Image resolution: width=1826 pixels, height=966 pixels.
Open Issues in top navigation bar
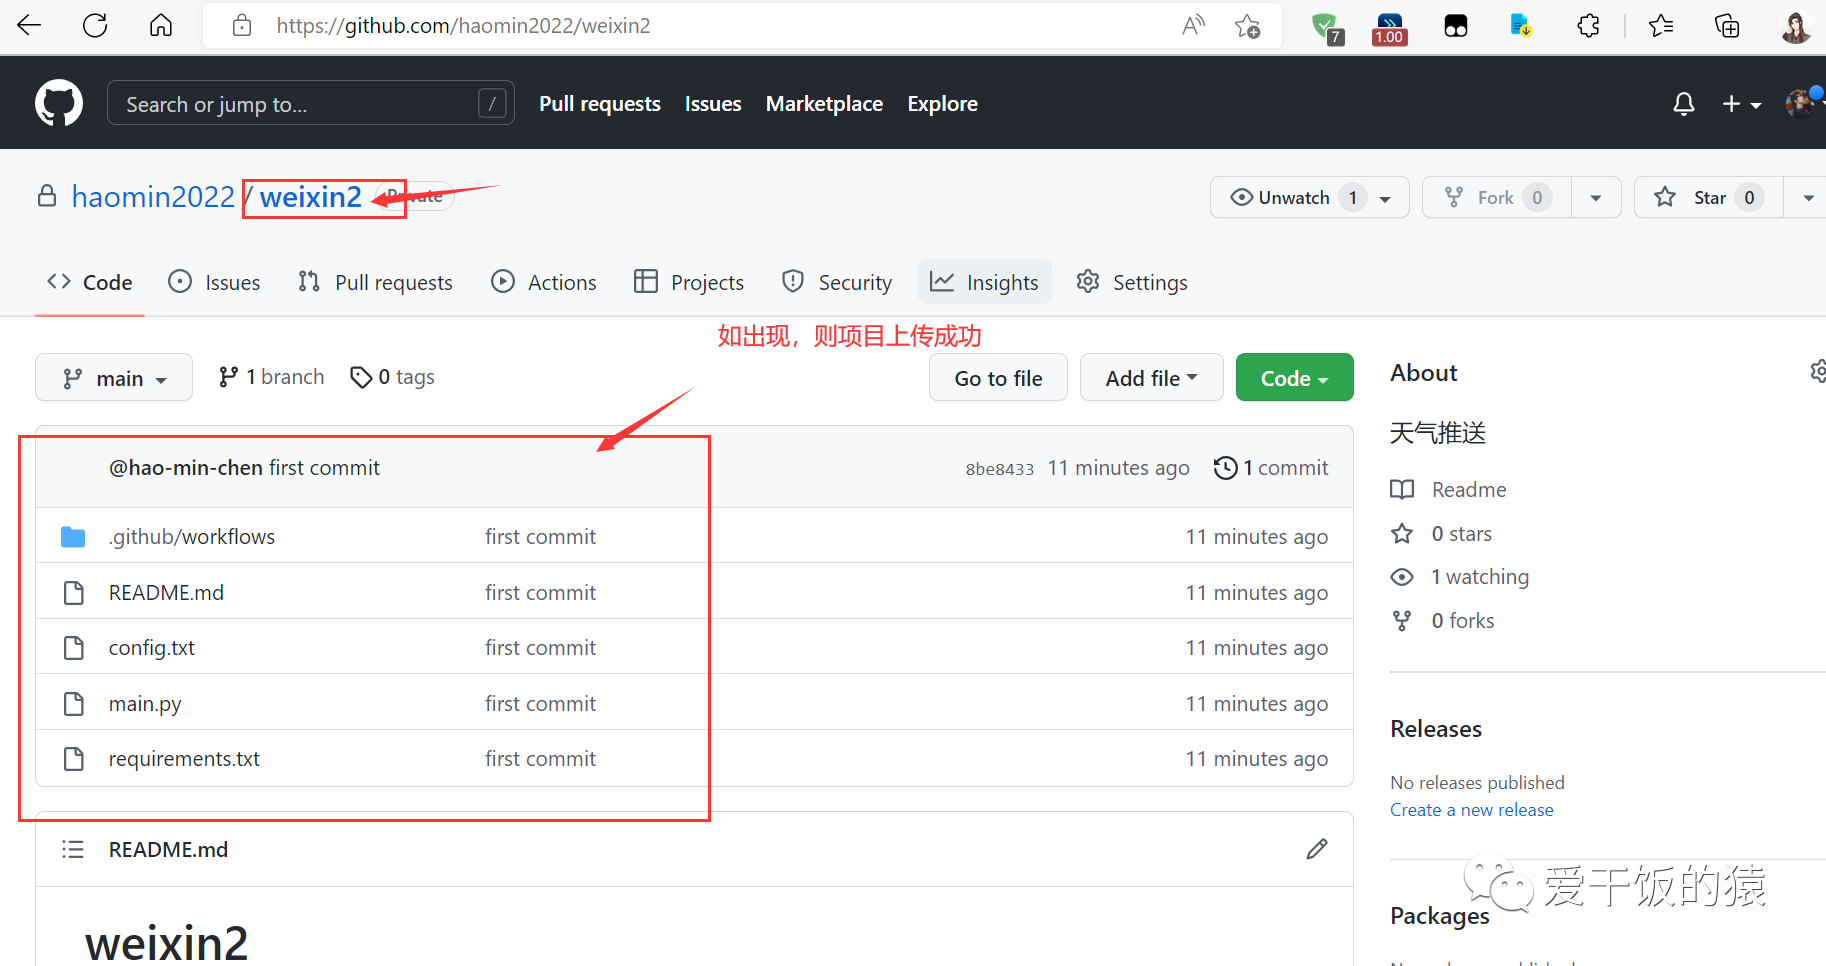(x=713, y=104)
